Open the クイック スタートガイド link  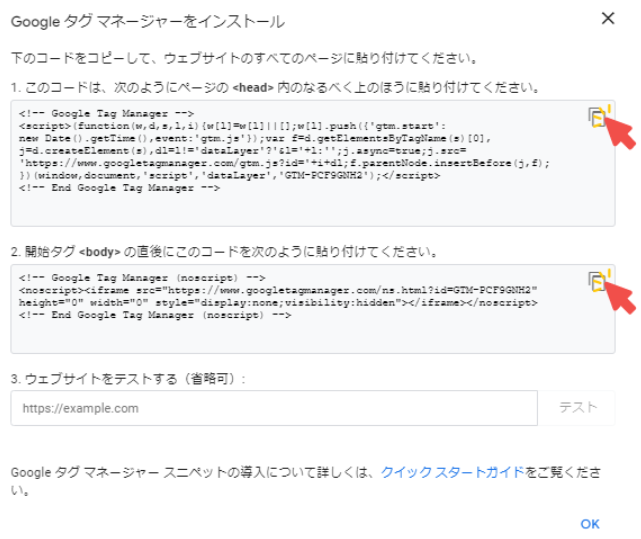(x=452, y=472)
